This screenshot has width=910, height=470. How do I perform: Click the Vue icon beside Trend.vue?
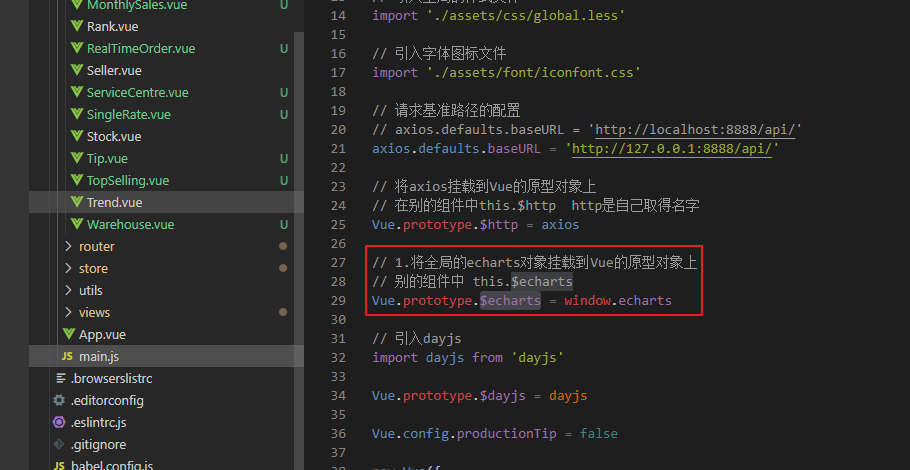click(x=77, y=203)
